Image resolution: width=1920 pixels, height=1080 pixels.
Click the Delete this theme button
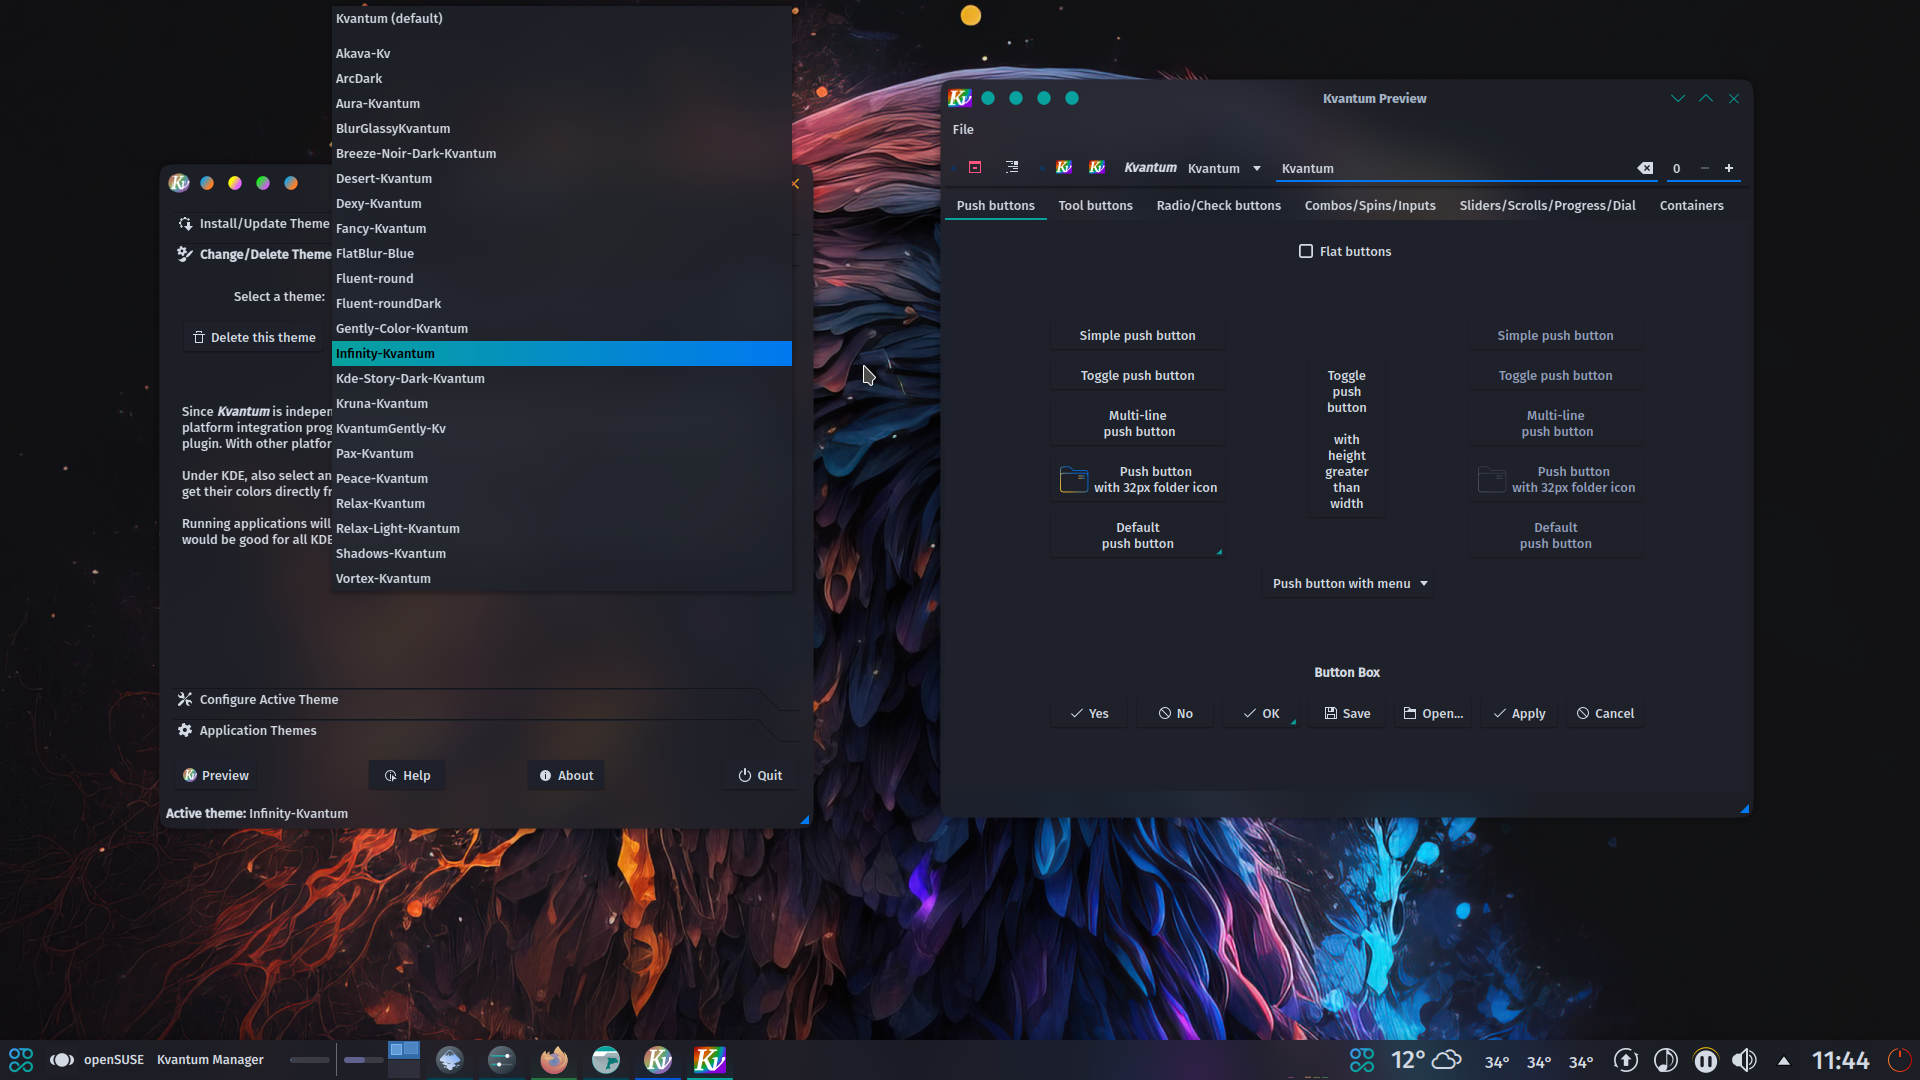[x=254, y=337]
